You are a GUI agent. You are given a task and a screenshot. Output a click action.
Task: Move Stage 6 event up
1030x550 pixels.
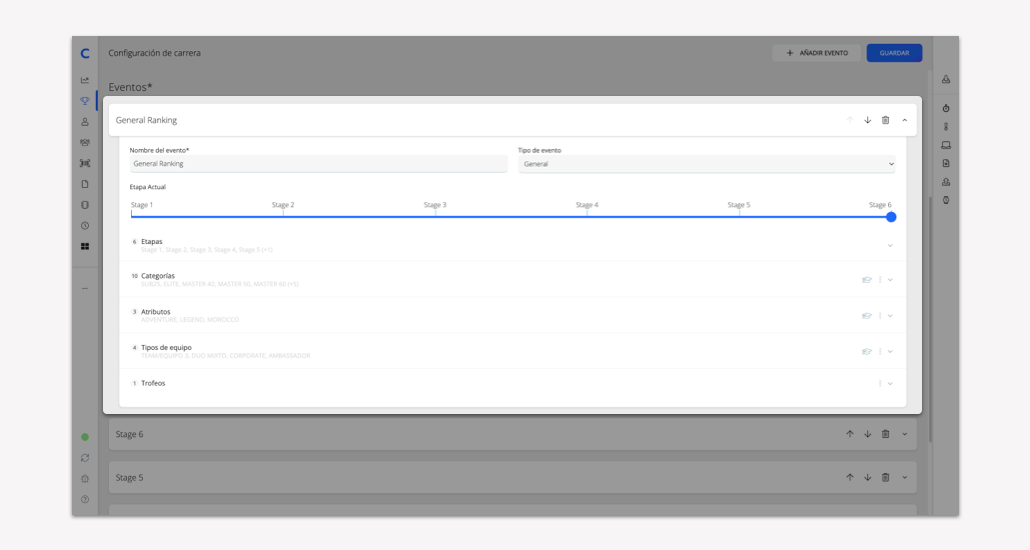(x=850, y=434)
